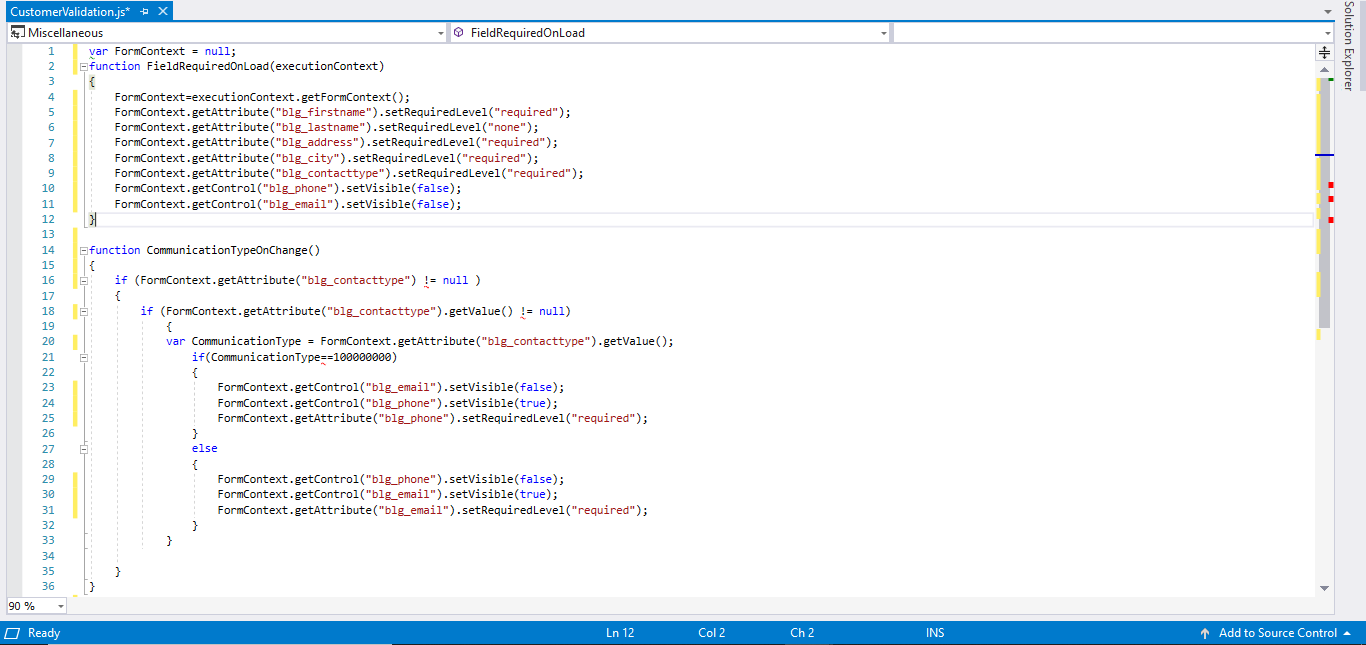Viewport: 1366px width, 645px height.
Task: Toggle the INS insert mode indicator
Action: pyautogui.click(x=934, y=633)
